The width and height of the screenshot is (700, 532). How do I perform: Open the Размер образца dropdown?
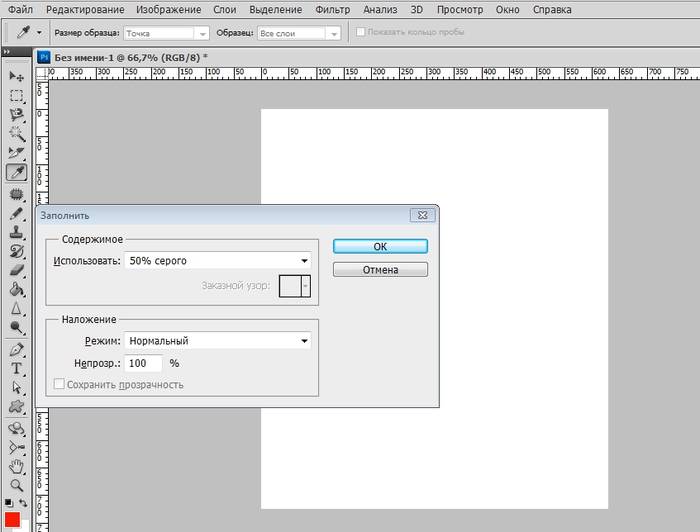click(x=165, y=33)
